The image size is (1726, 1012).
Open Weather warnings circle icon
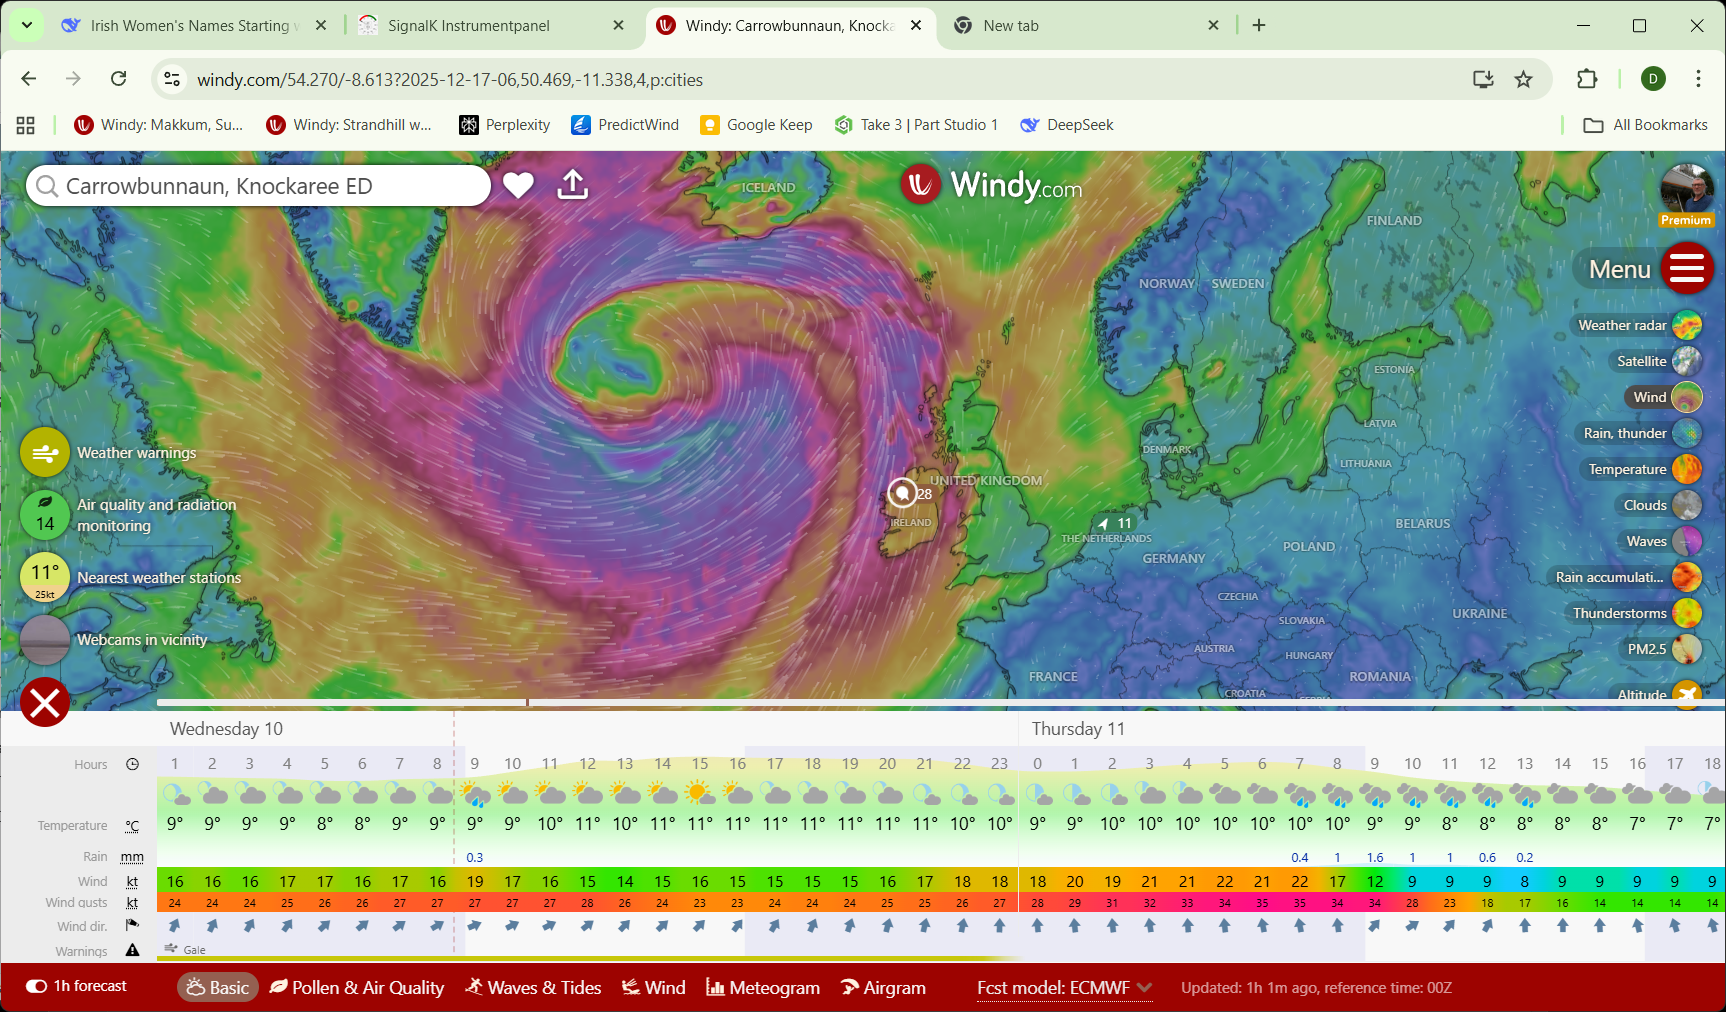pyautogui.click(x=45, y=453)
